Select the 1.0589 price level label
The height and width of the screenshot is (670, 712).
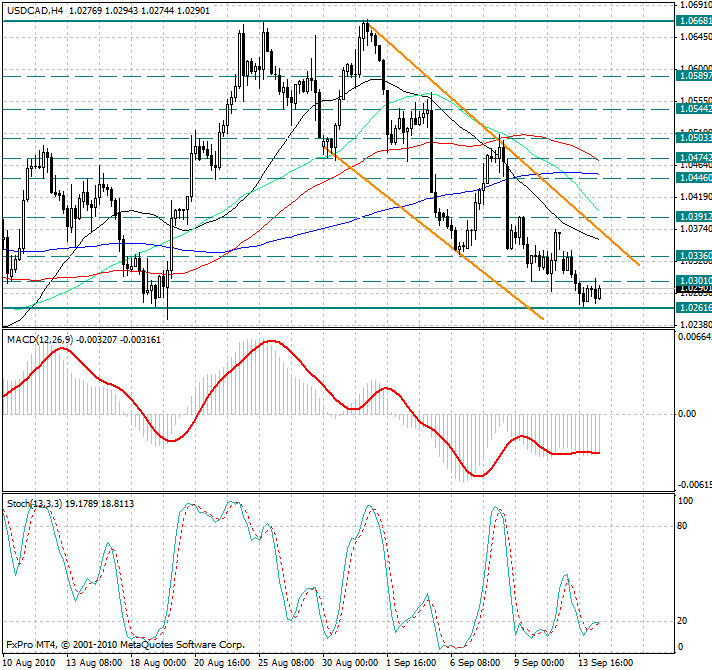point(694,76)
